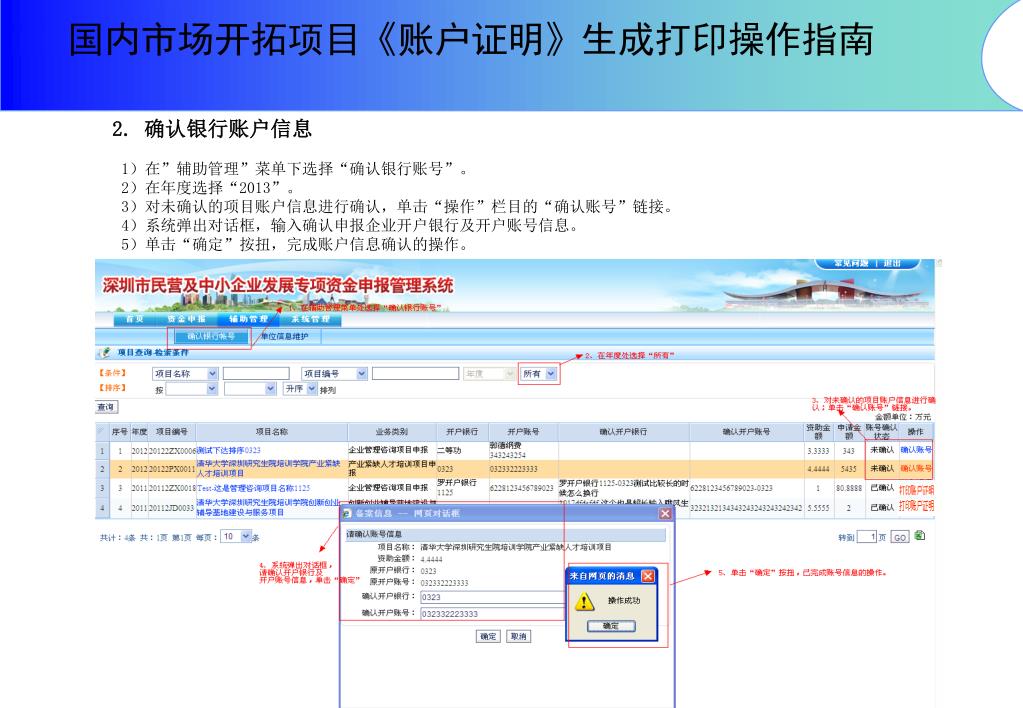
Task: Click the text field beside the 项目名称 dropdown
Action: (256, 374)
